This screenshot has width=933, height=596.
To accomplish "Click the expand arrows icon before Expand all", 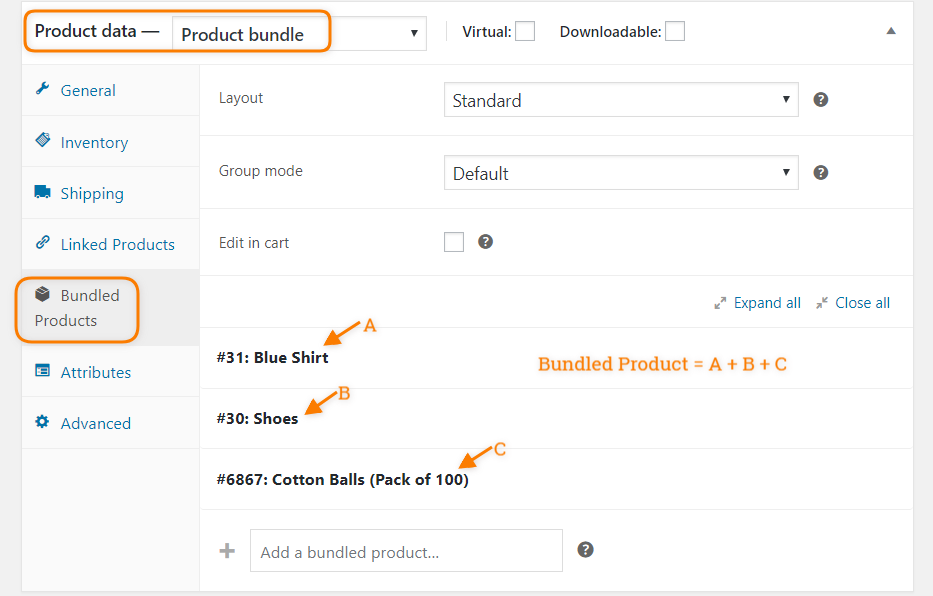I will tap(720, 303).
